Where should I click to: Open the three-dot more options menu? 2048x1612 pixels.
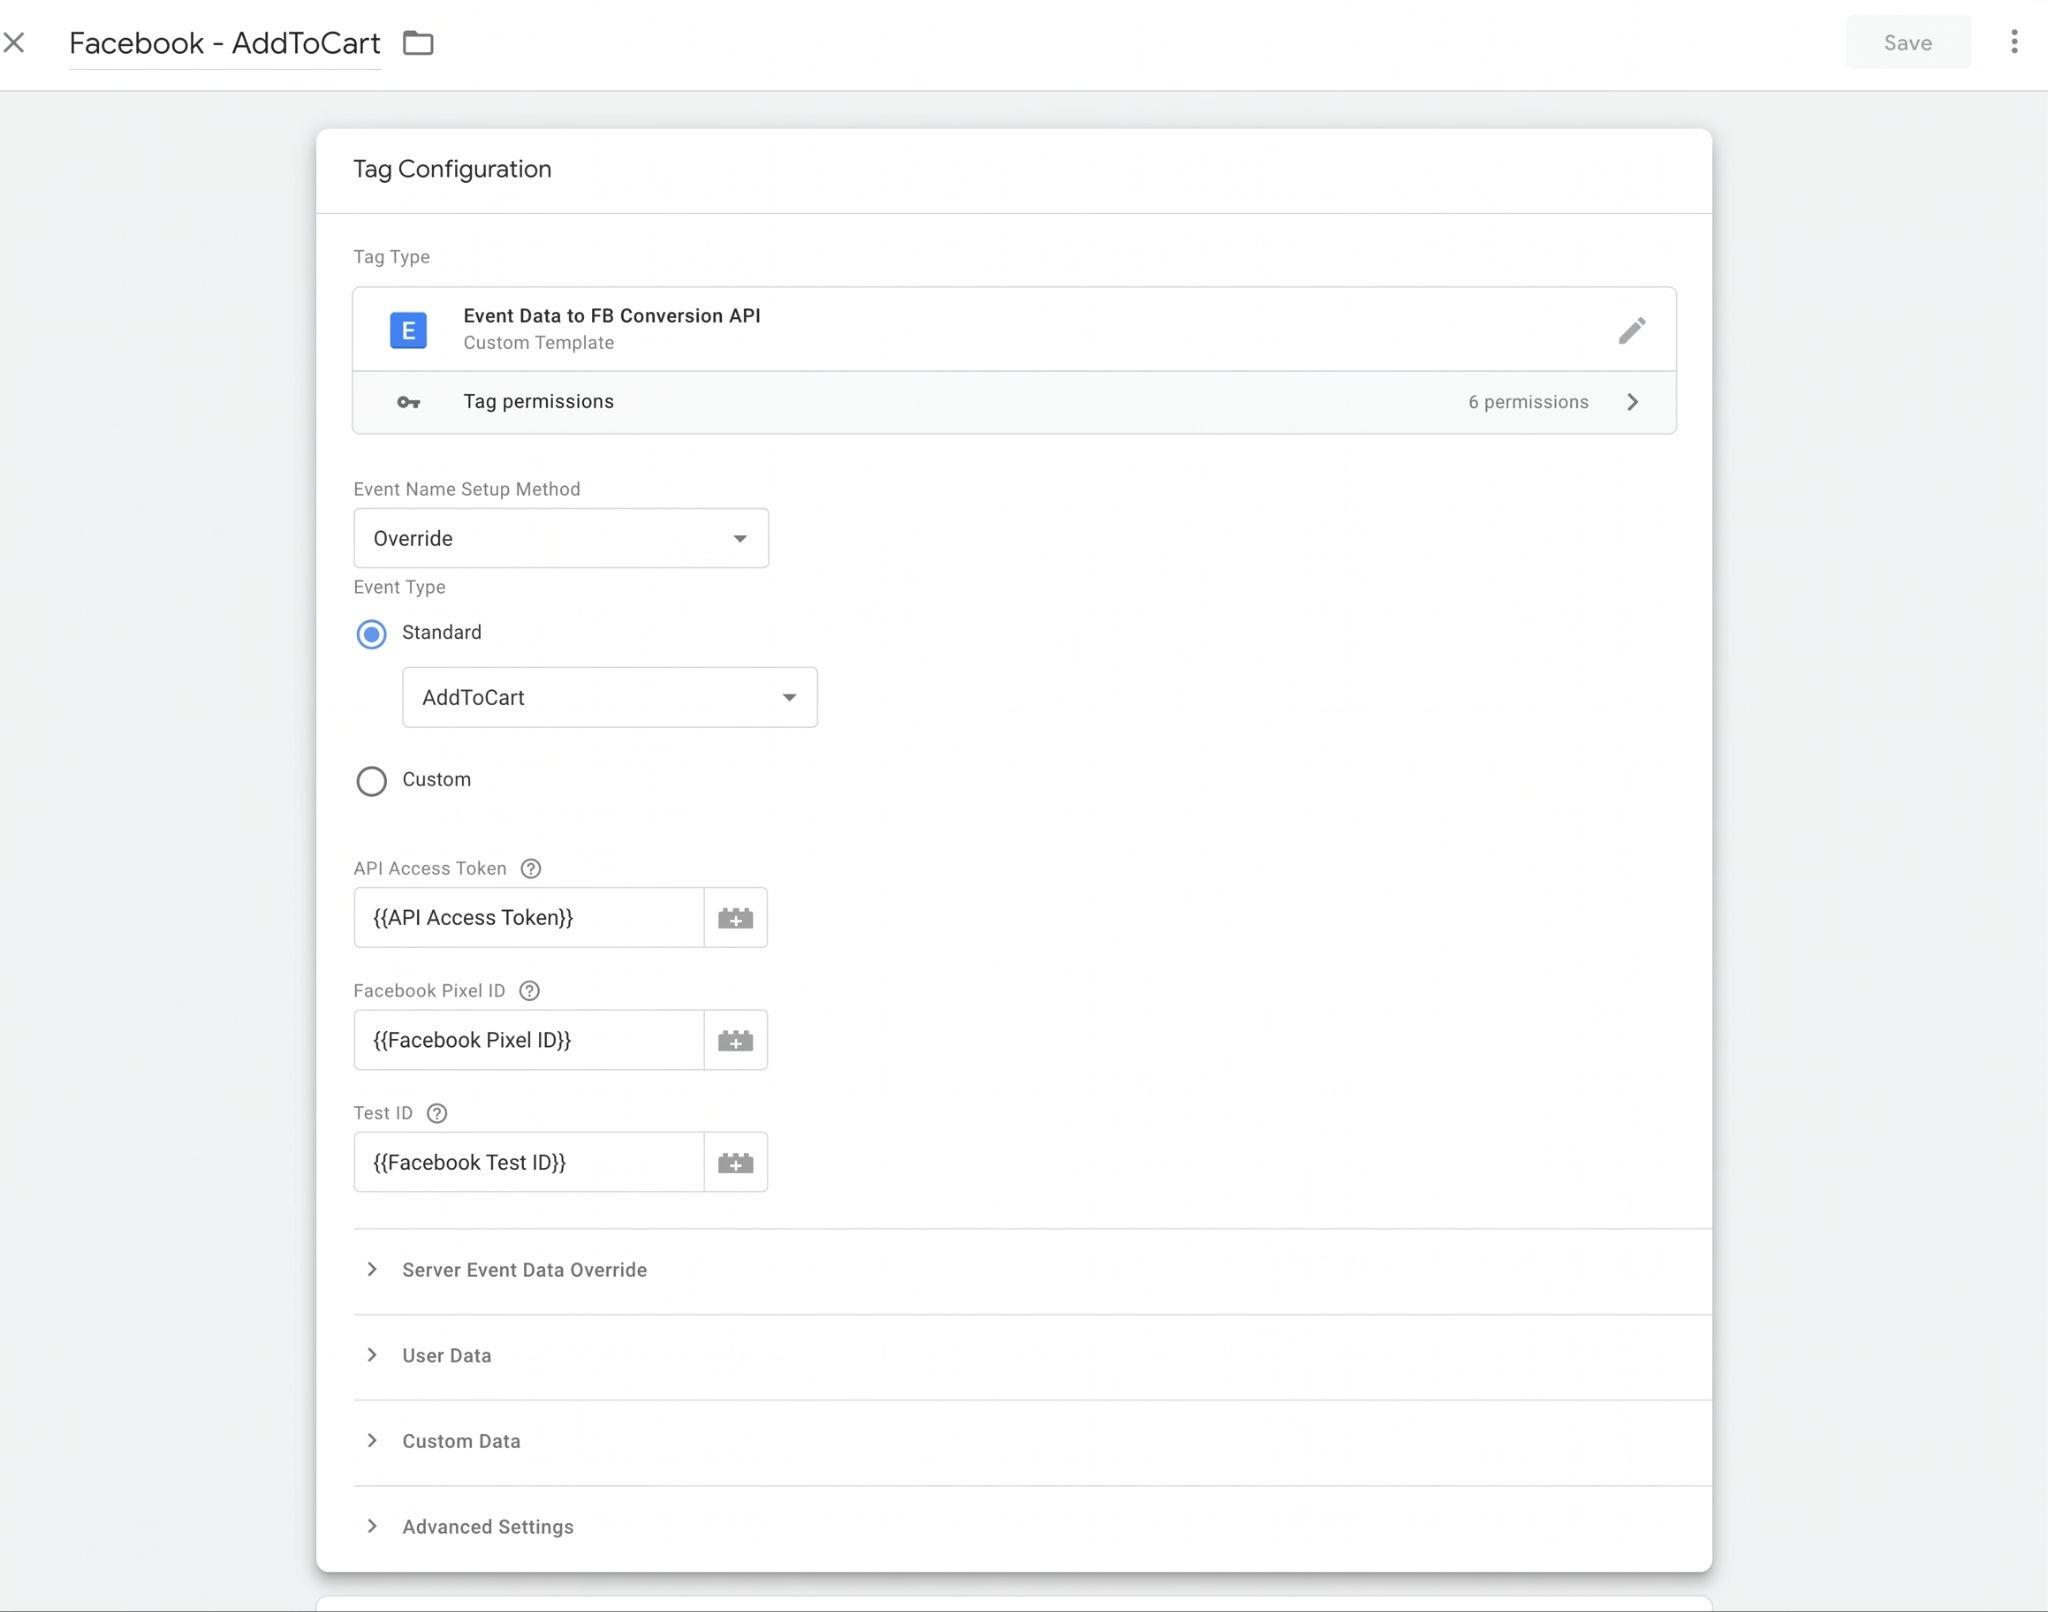coord(2014,42)
